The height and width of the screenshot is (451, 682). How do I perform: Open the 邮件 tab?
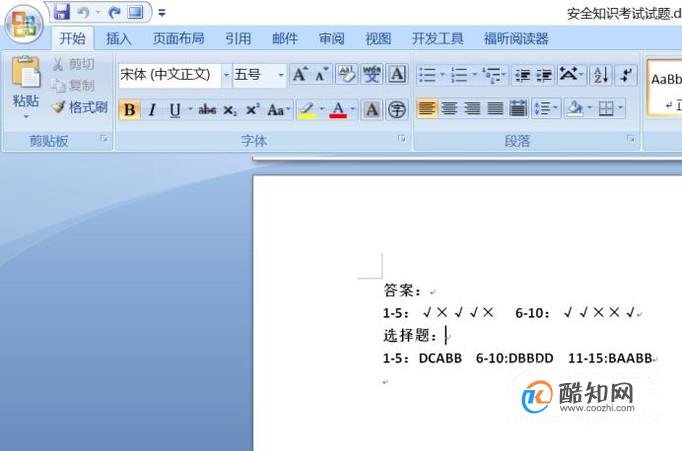285,38
